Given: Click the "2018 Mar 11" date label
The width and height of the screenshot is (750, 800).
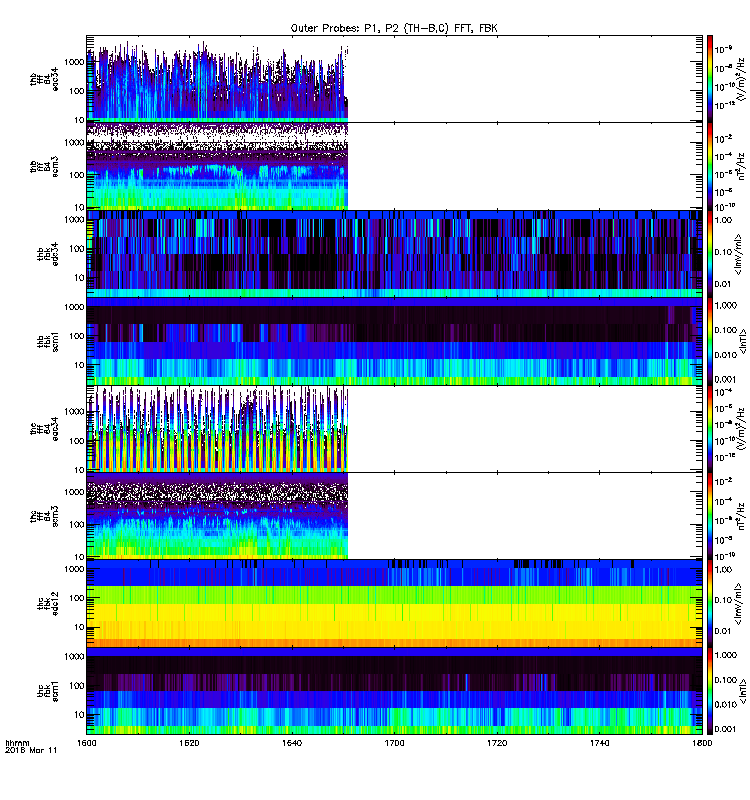Looking at the screenshot, I should 31,750.
